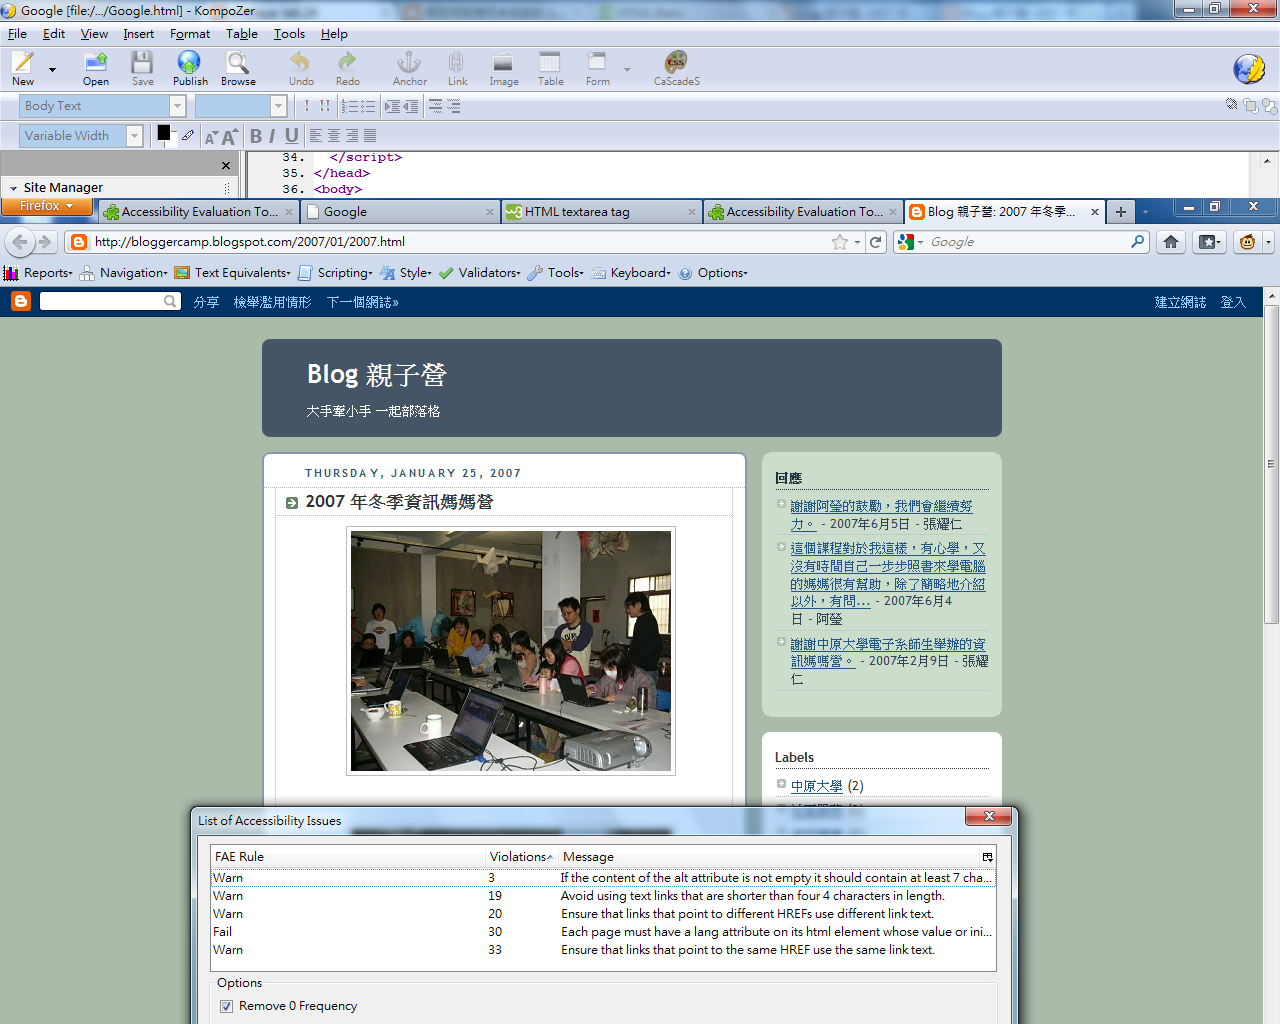Click the Firefox home icon
This screenshot has height=1024, width=1280.
1171,242
